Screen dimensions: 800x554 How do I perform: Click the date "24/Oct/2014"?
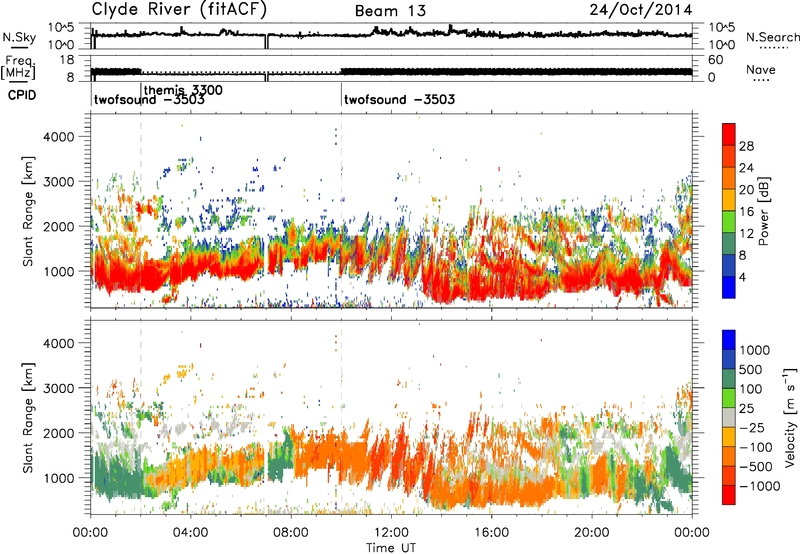click(641, 10)
